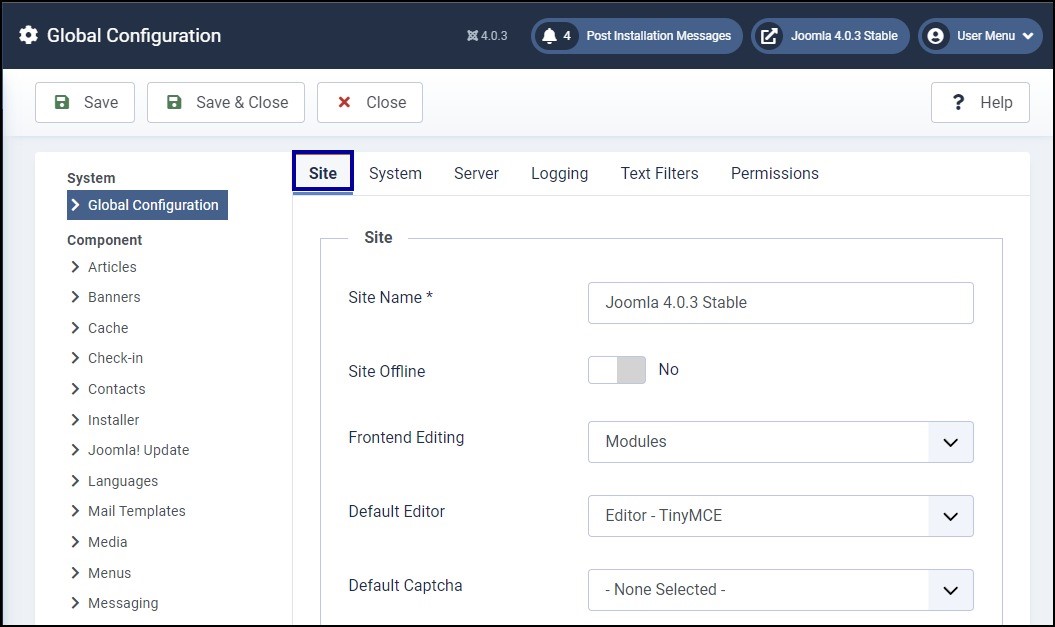
Task: Switch to the Site tab
Action: [x=323, y=174]
